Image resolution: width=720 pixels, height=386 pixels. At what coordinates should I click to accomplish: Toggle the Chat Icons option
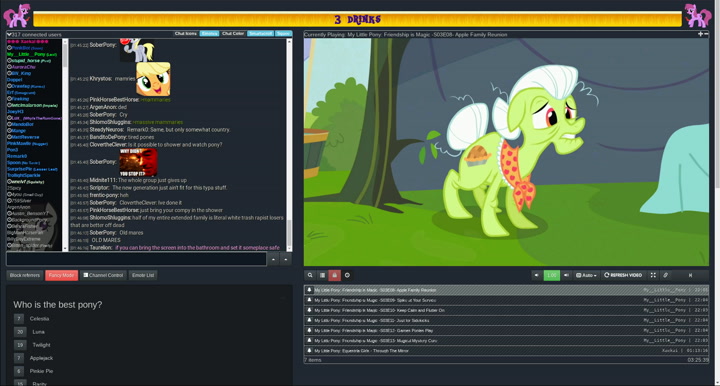186,34
